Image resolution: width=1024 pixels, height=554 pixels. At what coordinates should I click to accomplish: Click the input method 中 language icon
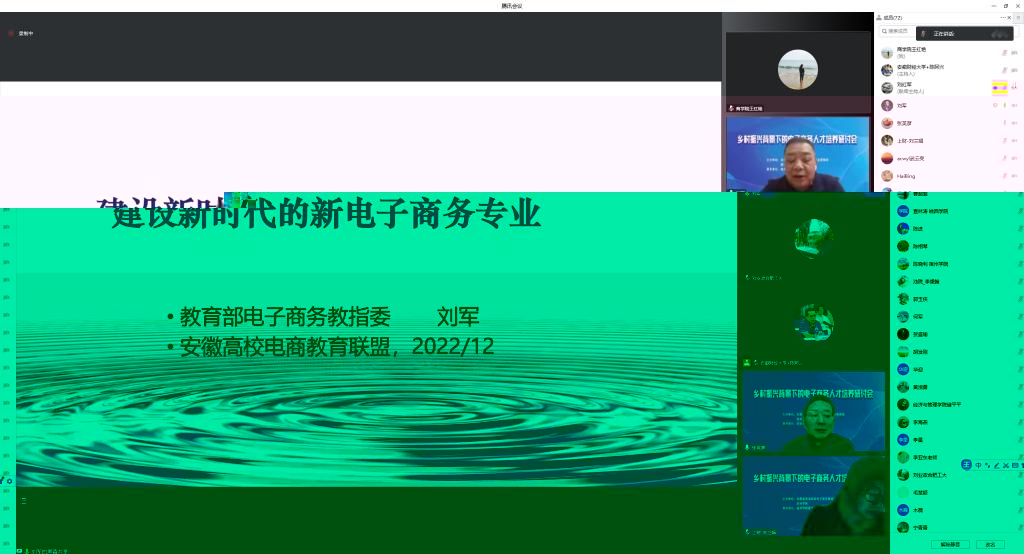coord(978,465)
